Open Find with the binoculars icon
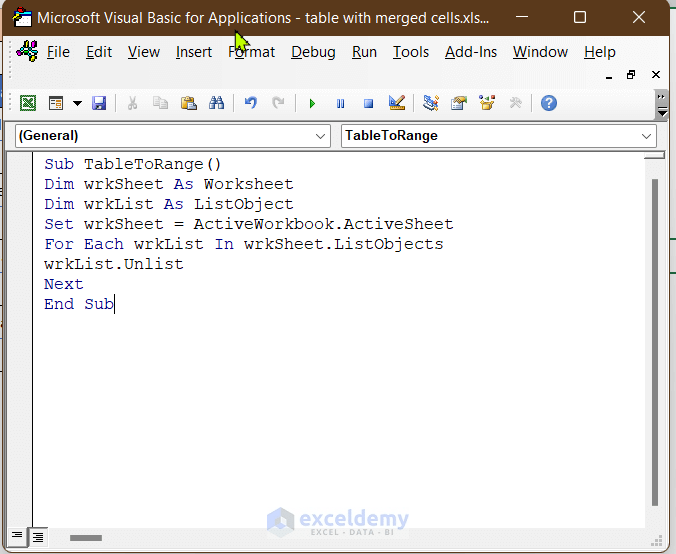This screenshot has height=554, width=676. (216, 103)
